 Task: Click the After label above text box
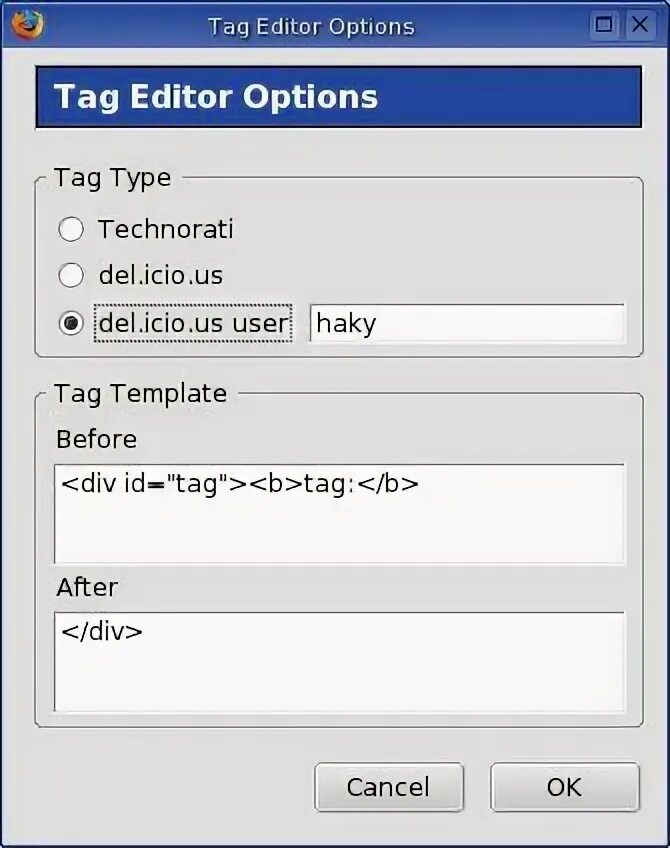(87, 587)
